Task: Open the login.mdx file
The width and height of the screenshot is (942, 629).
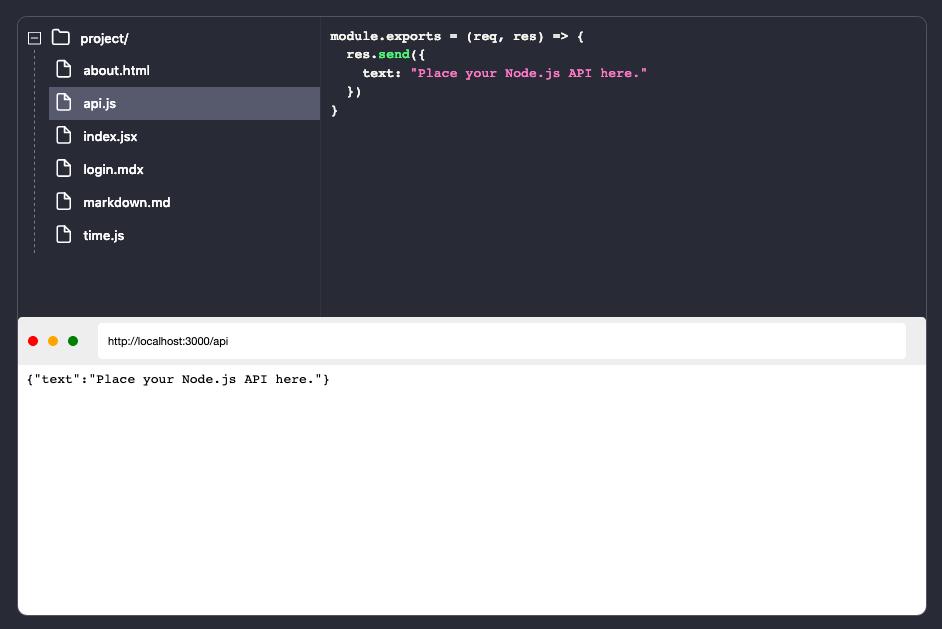Action: 114,169
